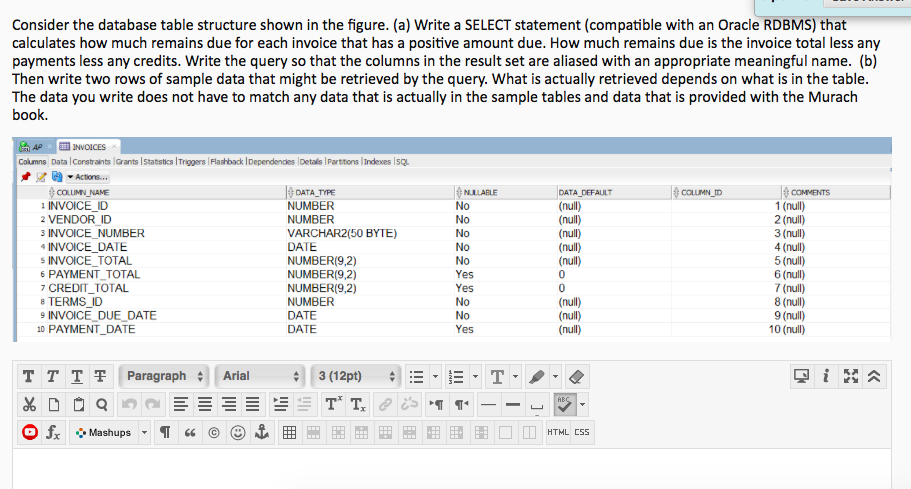Insert anchor into text
This screenshot has width=911, height=489.
262,432
